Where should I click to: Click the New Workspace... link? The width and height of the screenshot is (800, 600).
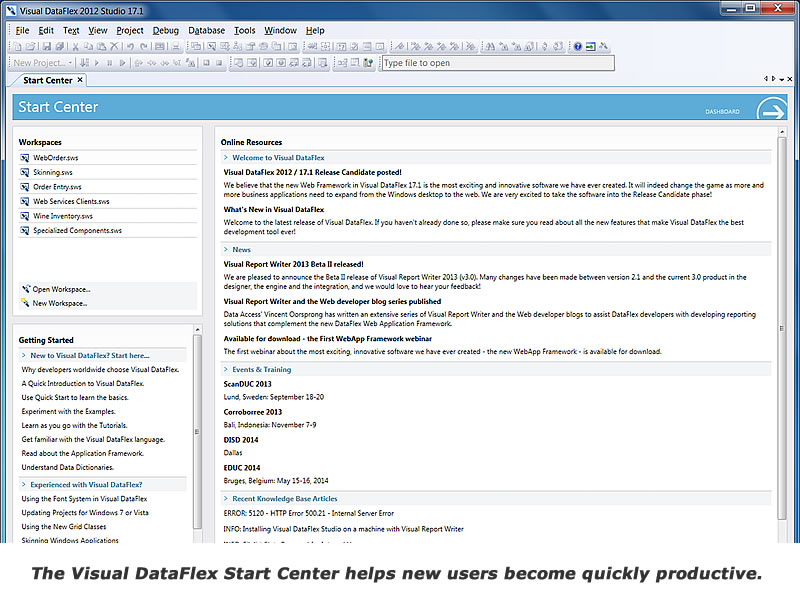(60, 303)
